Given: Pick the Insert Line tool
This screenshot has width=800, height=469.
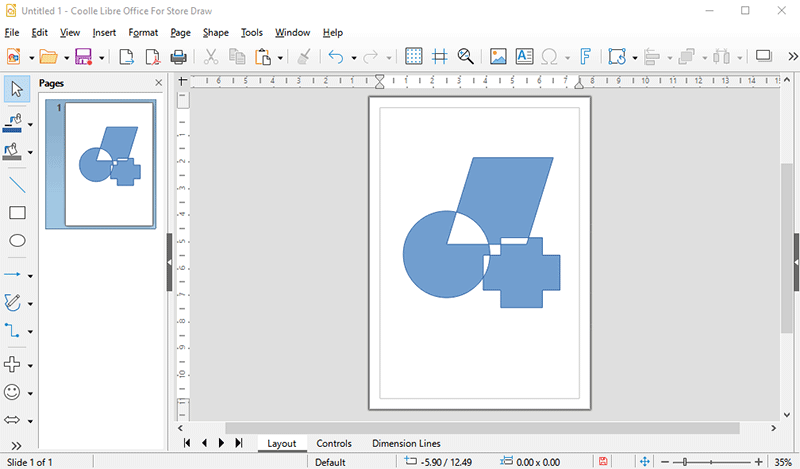Looking at the screenshot, I should pyautogui.click(x=17, y=185).
